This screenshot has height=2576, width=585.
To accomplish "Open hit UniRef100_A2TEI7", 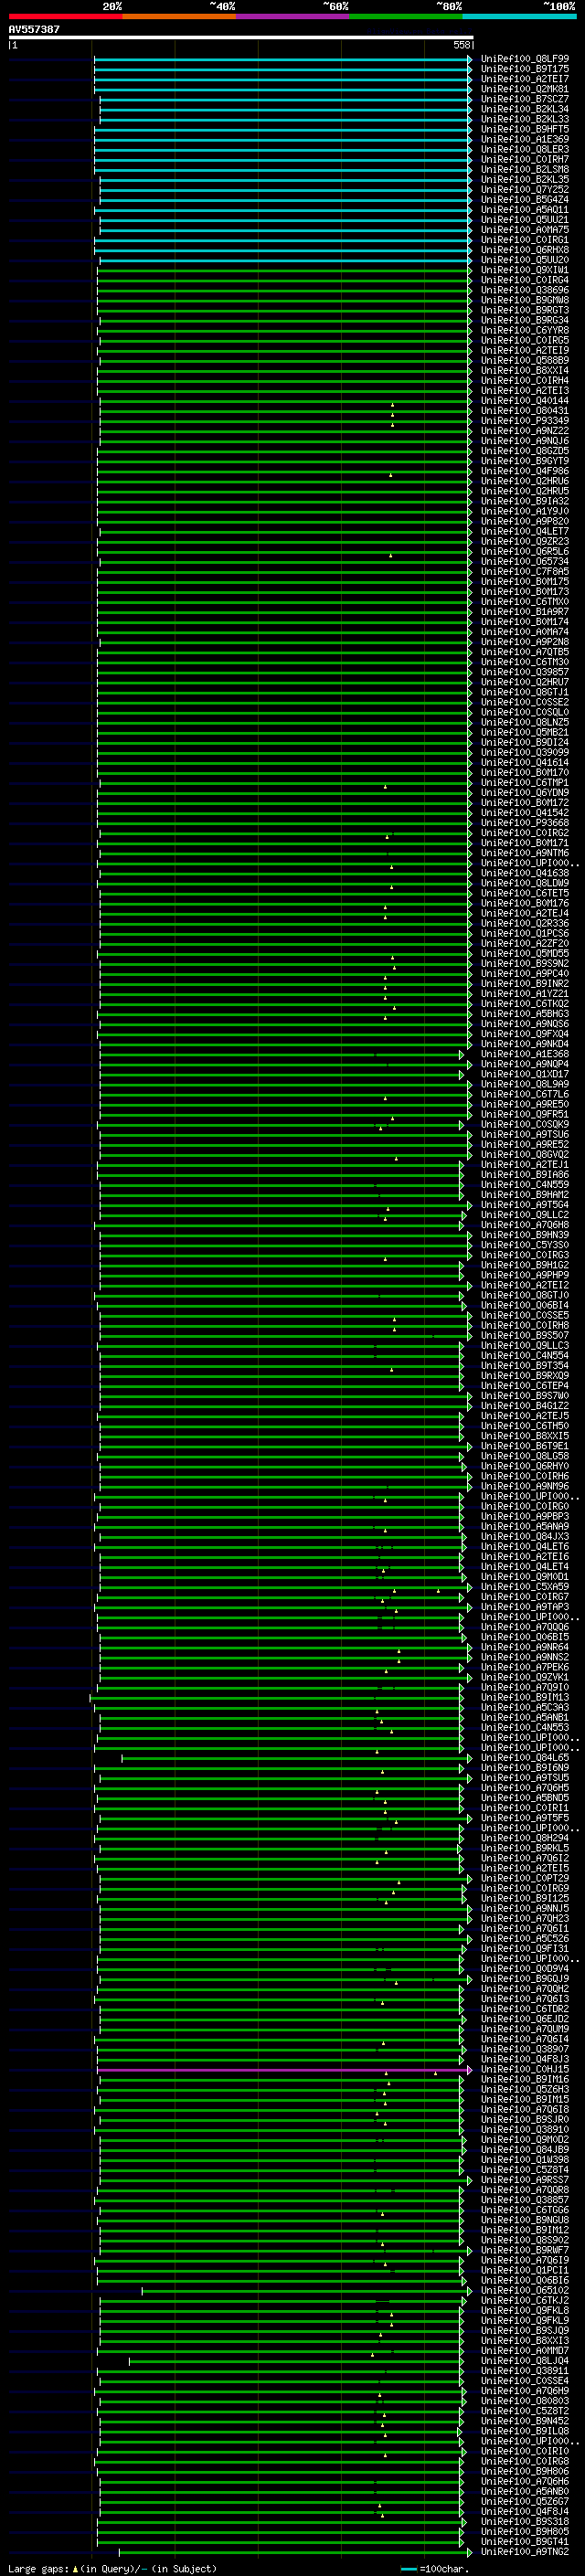I will [x=525, y=79].
